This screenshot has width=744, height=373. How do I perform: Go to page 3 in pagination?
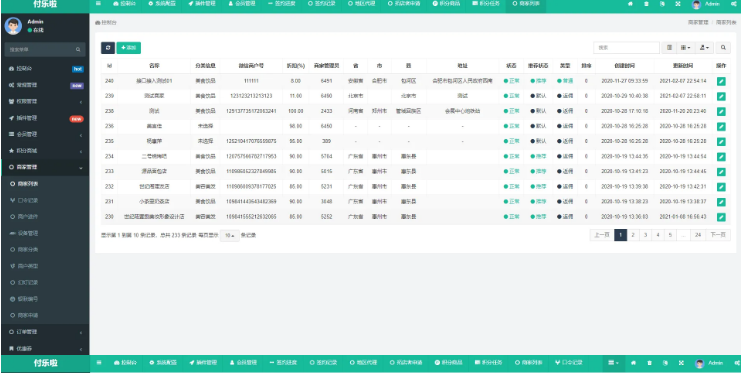[645, 235]
